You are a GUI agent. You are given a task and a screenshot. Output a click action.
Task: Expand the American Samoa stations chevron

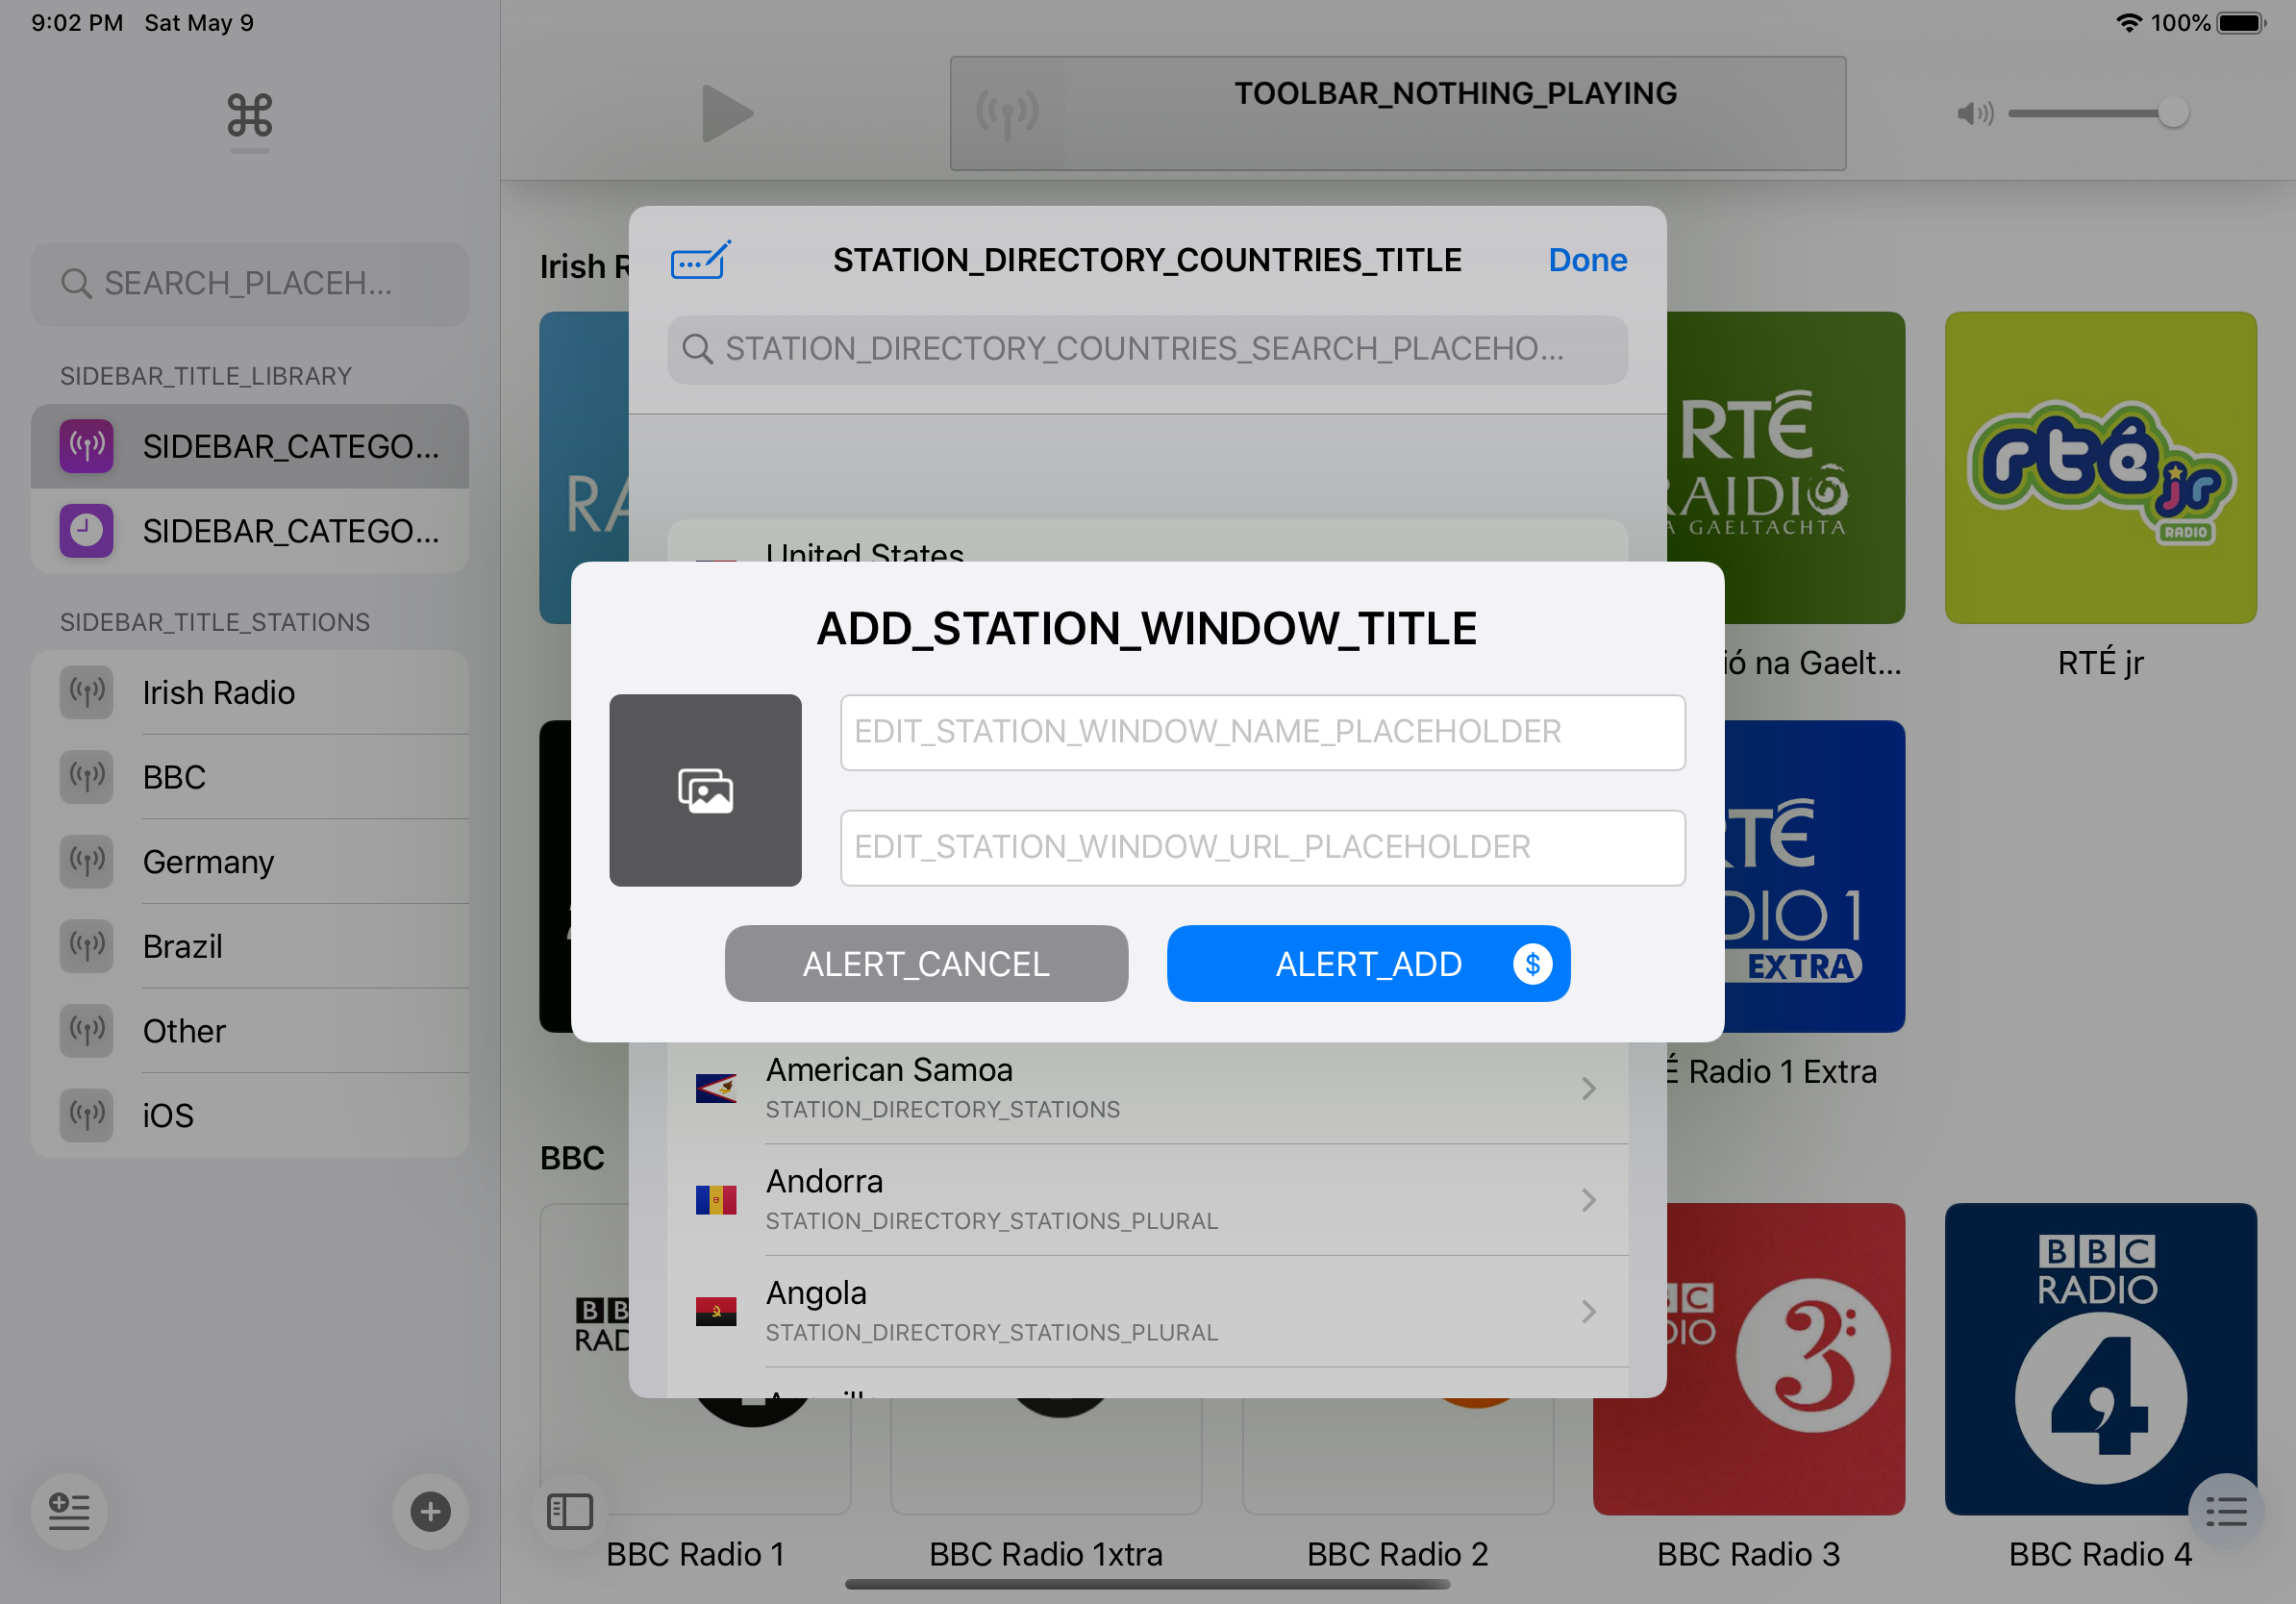[x=1588, y=1088]
